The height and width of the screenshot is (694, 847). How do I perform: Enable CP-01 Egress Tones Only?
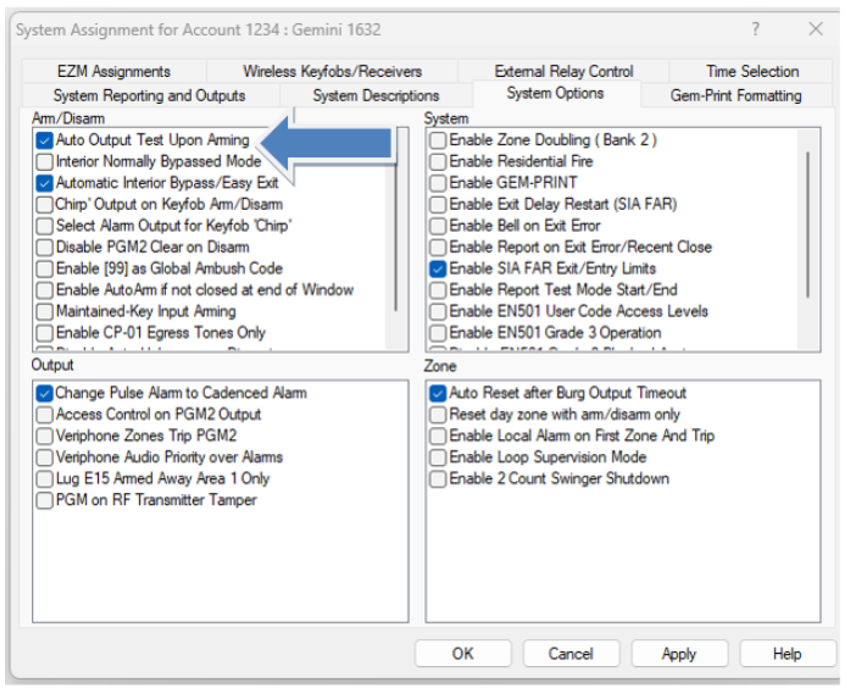44,333
